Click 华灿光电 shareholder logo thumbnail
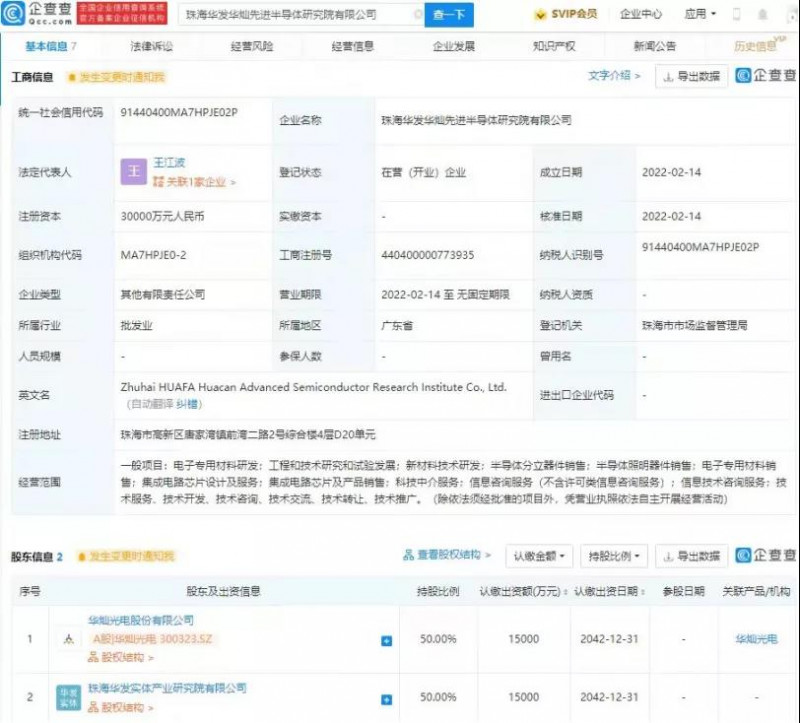800x723 pixels. [68, 639]
